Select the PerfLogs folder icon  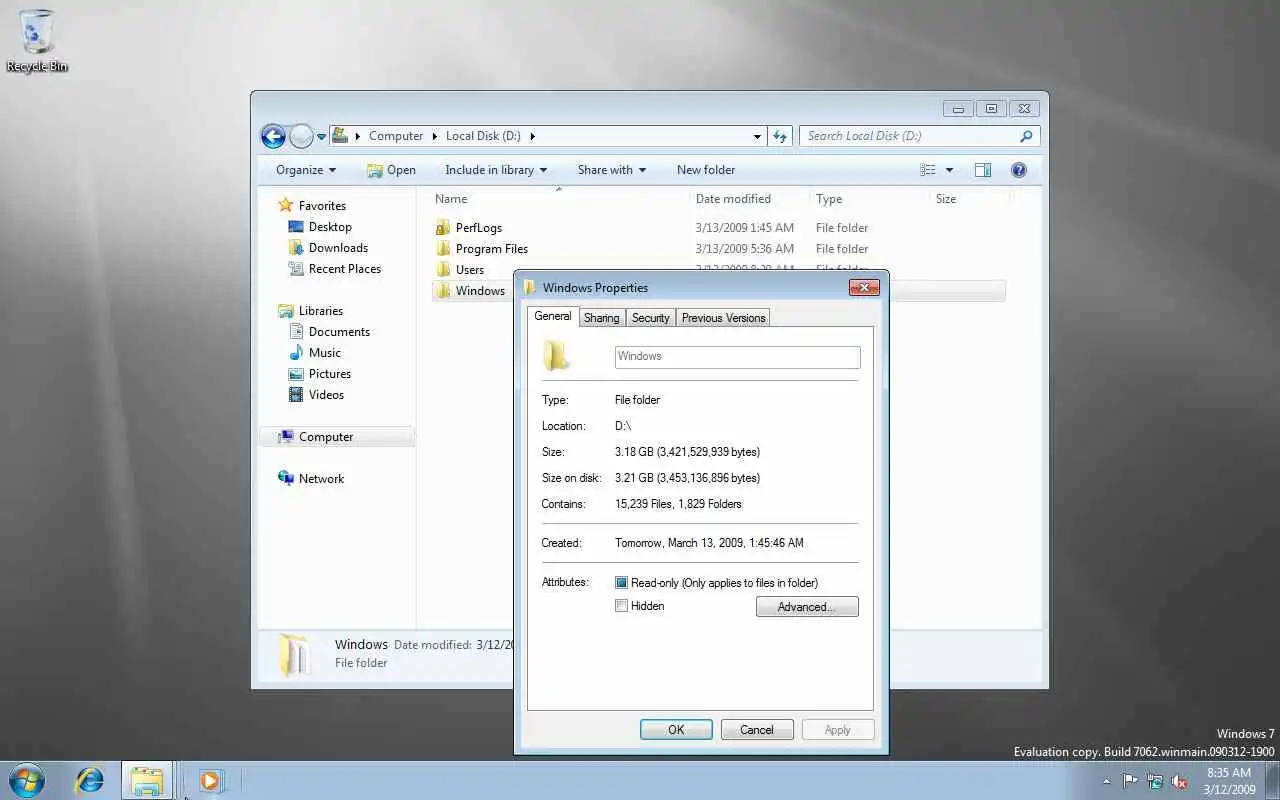click(x=443, y=228)
